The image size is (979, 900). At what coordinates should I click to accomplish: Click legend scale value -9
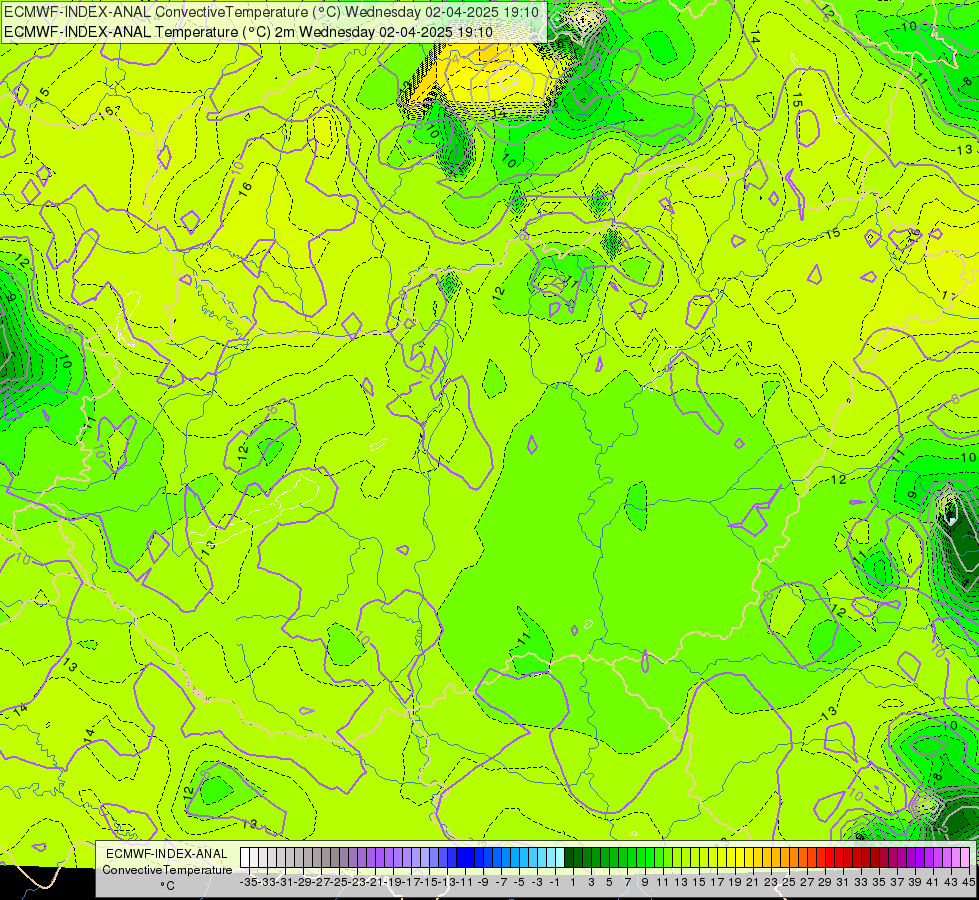(x=483, y=883)
